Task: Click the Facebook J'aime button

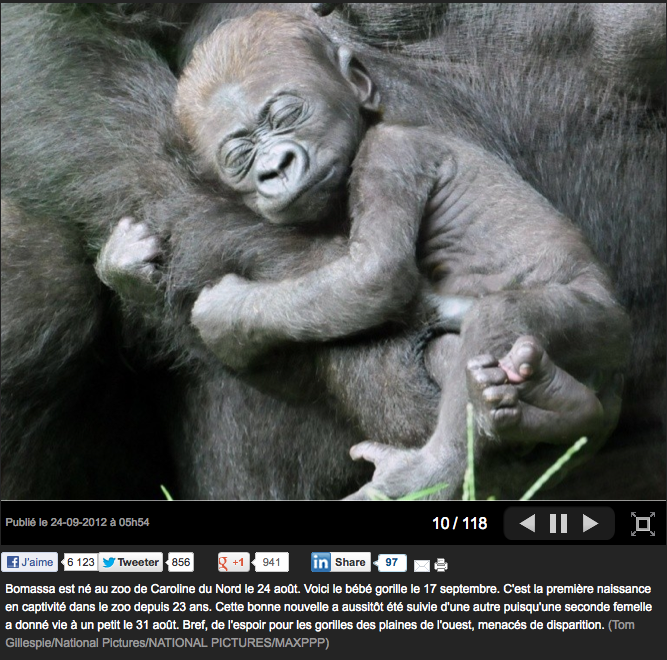Action: pyautogui.click(x=29, y=562)
